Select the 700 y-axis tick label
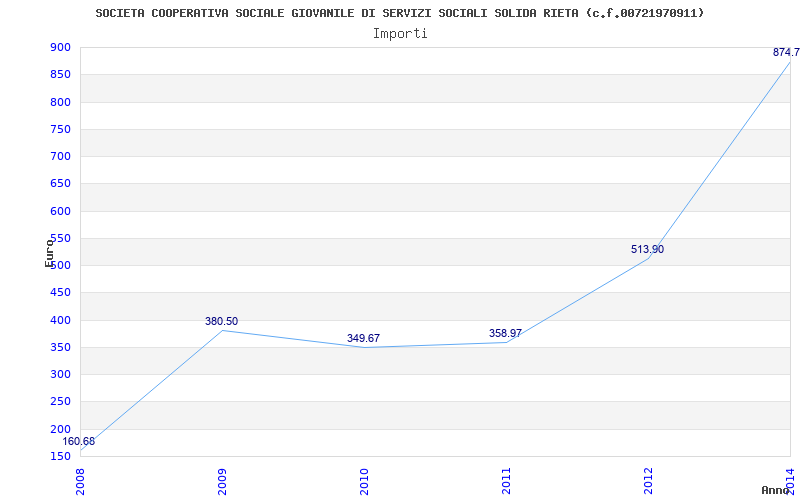 coord(60,157)
